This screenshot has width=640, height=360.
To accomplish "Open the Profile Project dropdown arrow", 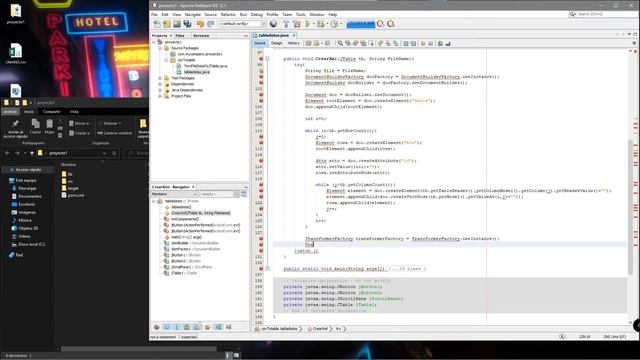I will 341,24.
